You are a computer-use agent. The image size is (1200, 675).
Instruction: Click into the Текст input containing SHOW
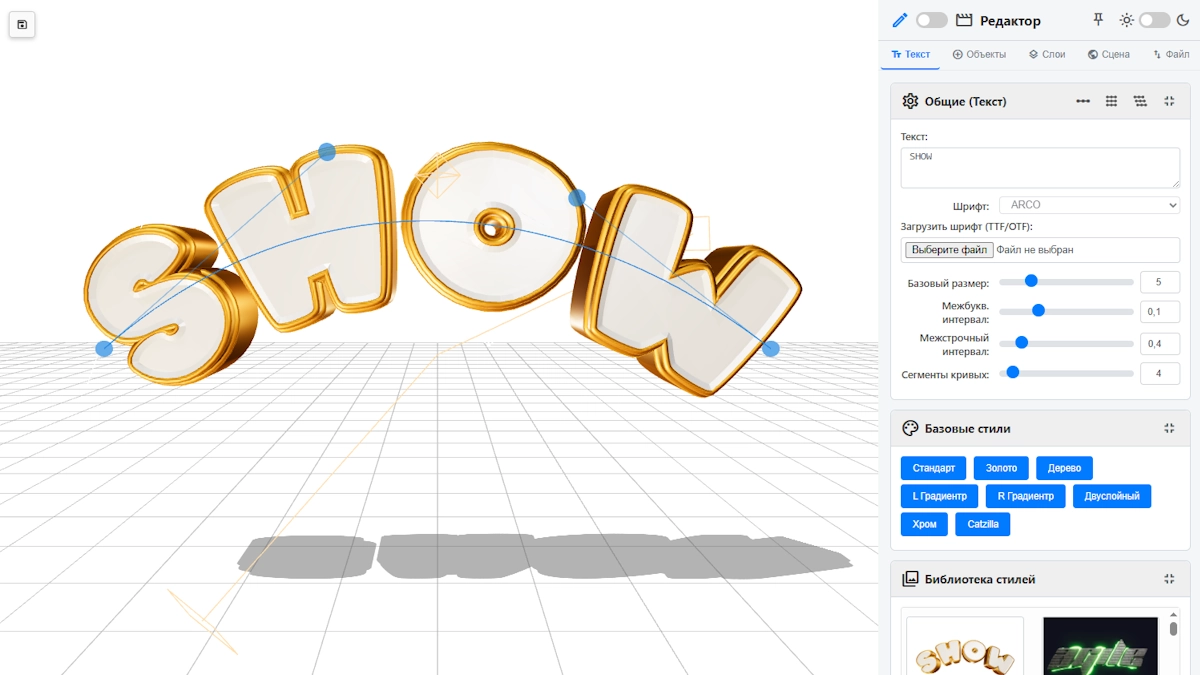(1040, 168)
